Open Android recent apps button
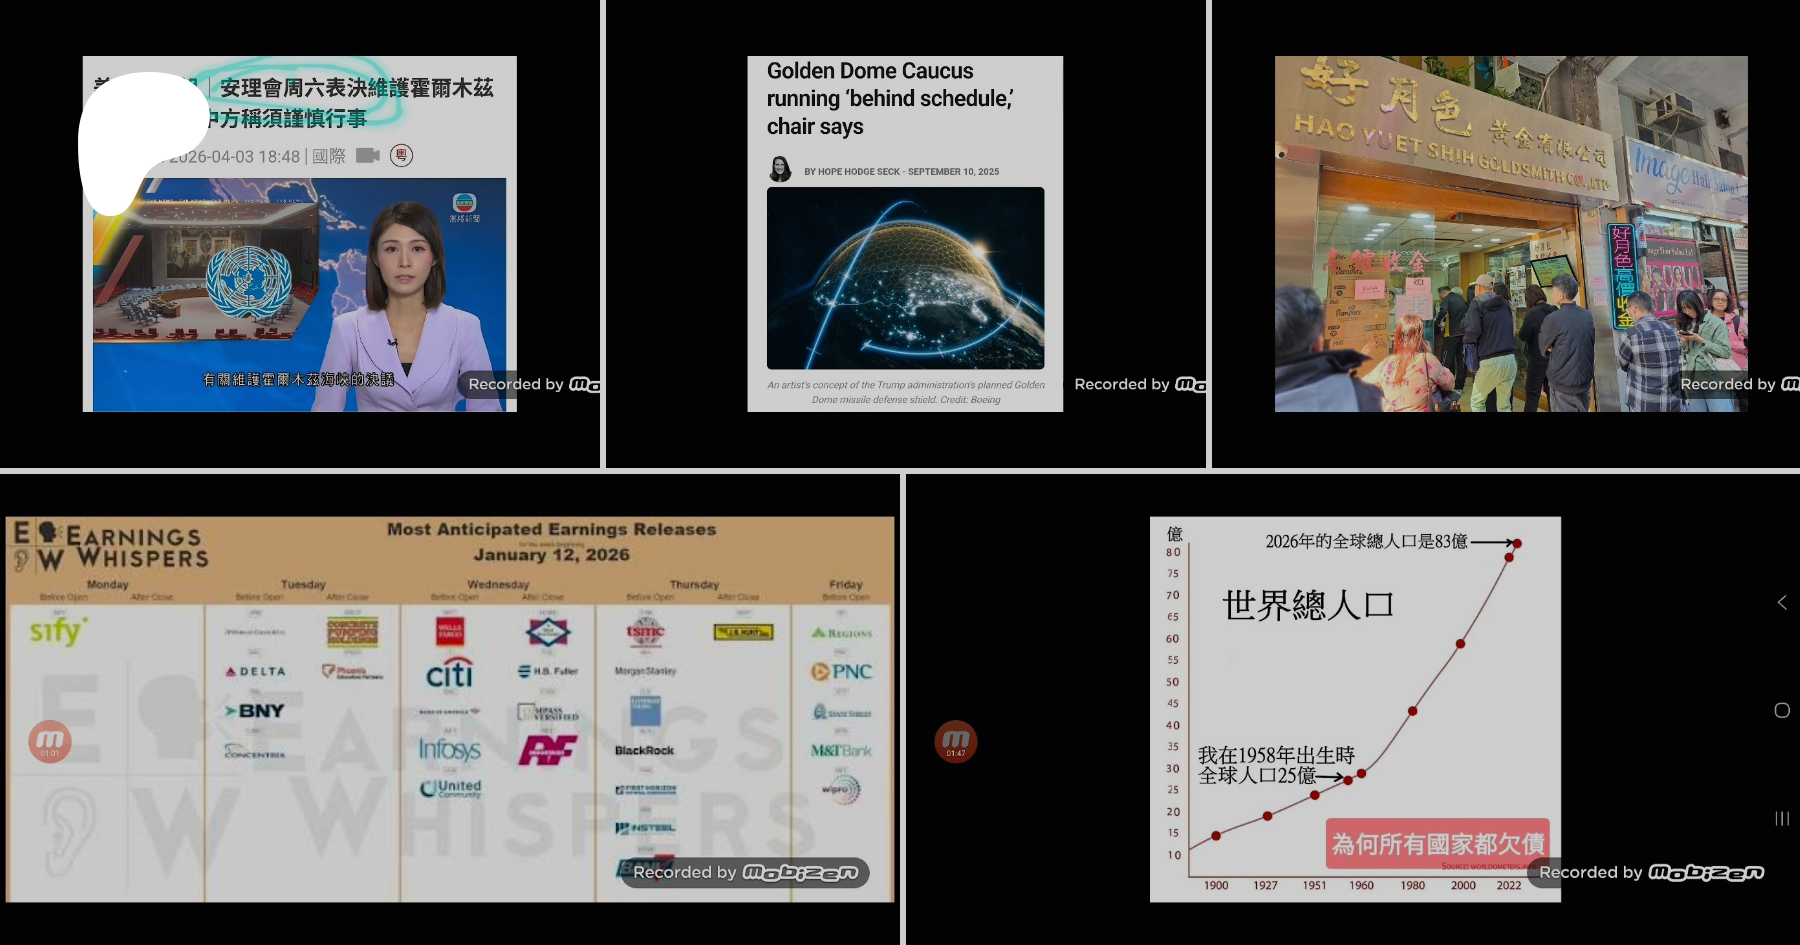The image size is (1800, 945). [1782, 818]
